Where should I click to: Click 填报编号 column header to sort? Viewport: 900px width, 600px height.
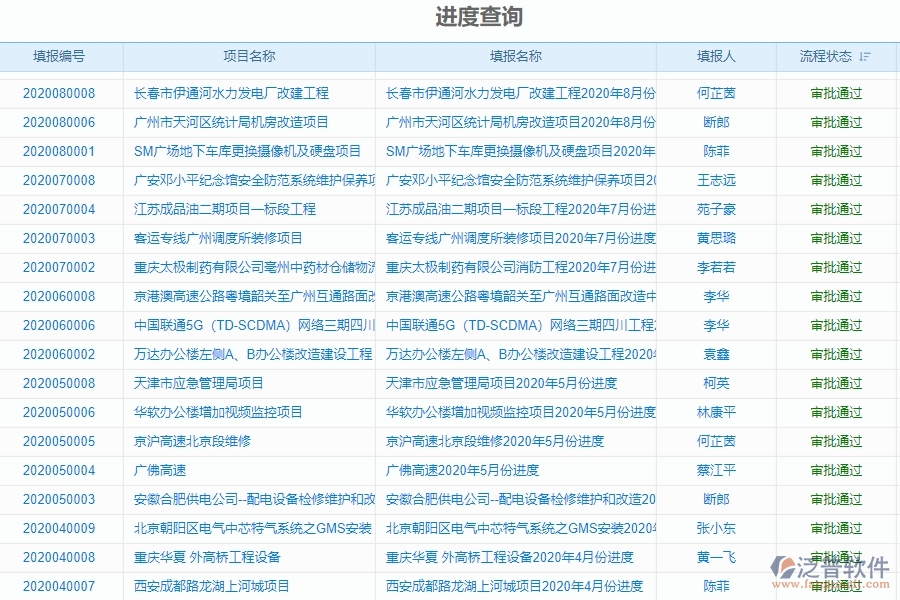pyautogui.click(x=60, y=57)
